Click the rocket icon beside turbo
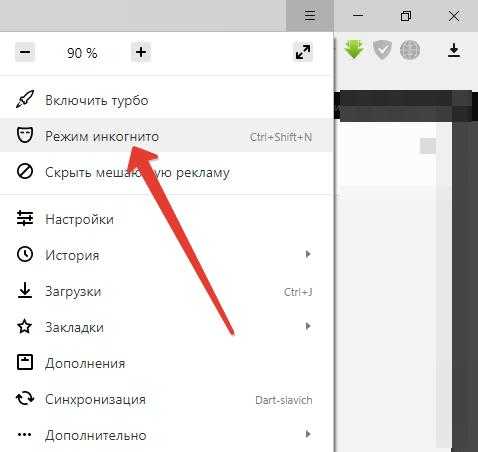This screenshot has height=452, width=478. 25,99
